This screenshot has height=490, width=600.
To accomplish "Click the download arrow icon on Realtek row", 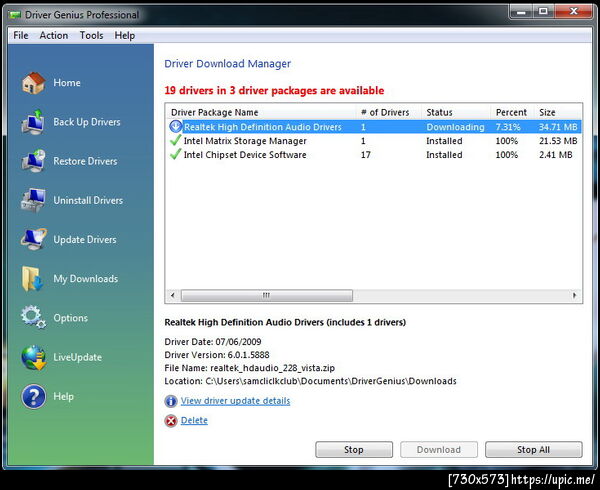I will (x=176, y=126).
